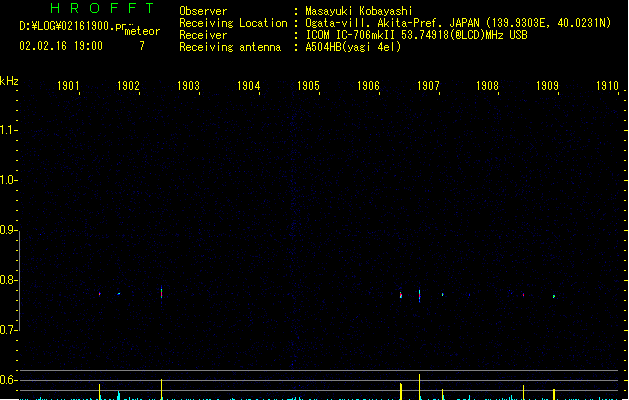Click the 'Receiving antenna' field label
The height and width of the screenshot is (400, 629).
tap(230, 47)
